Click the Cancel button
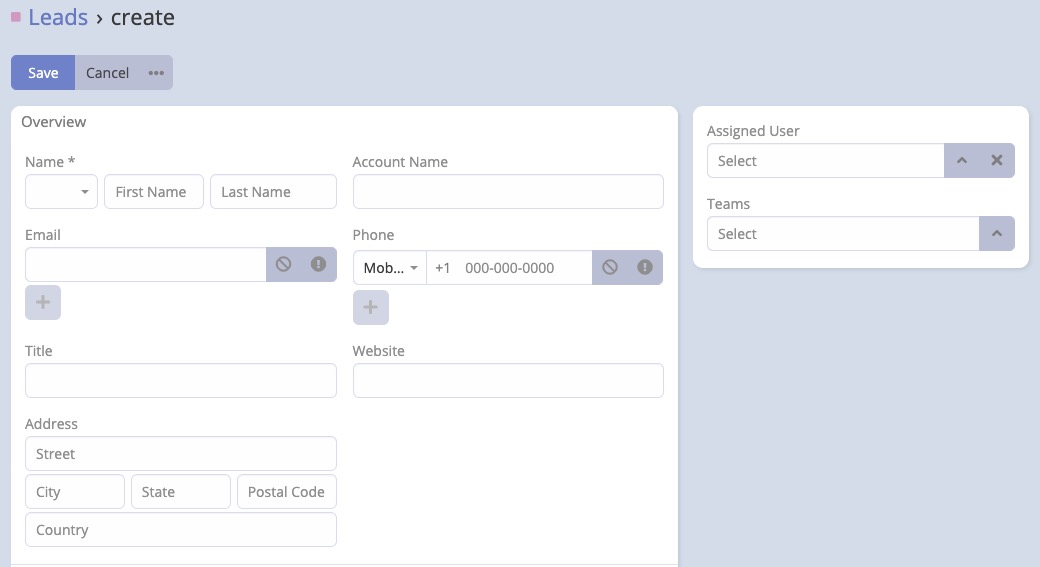Viewport: 1040px width, 567px height. tap(107, 73)
